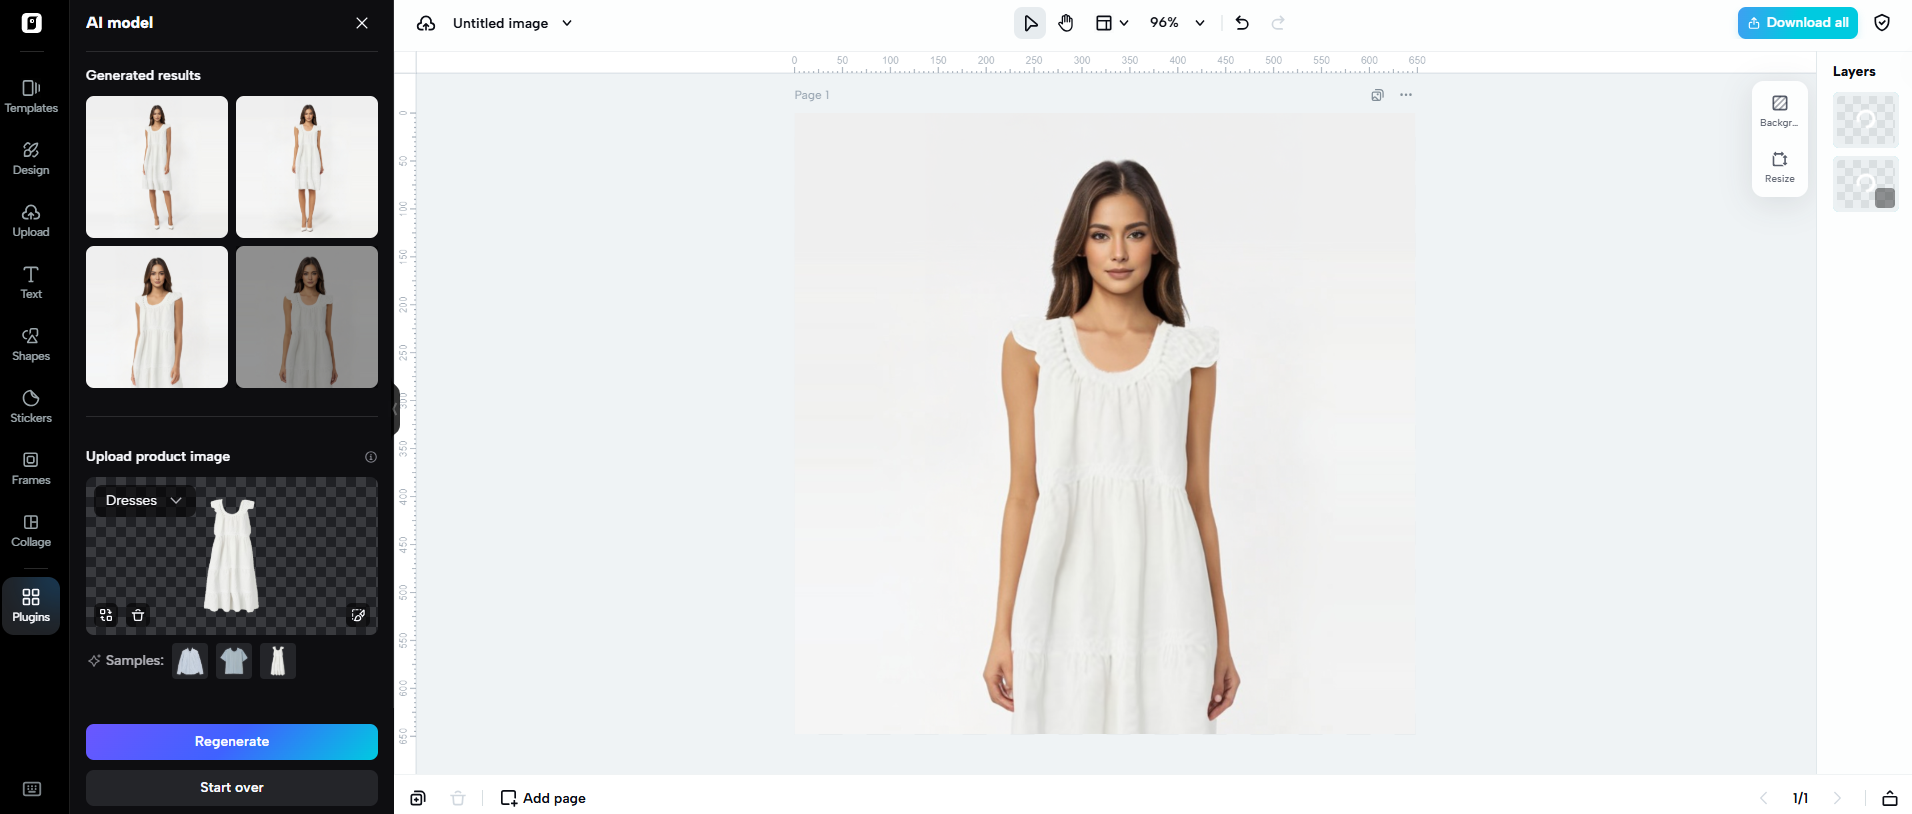Select the hand pan tool

(1066, 23)
